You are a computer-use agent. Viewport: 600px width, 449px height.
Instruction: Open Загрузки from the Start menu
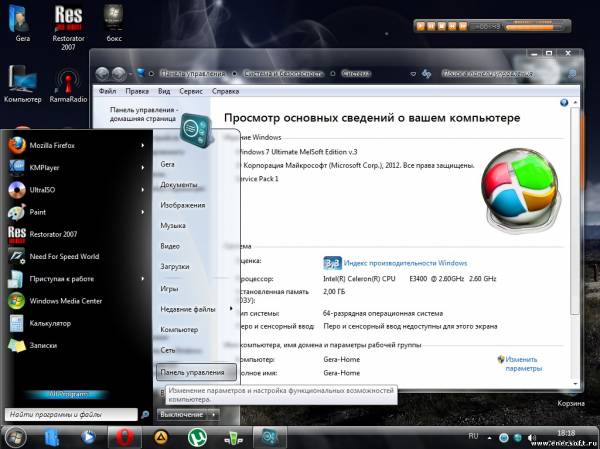174,266
